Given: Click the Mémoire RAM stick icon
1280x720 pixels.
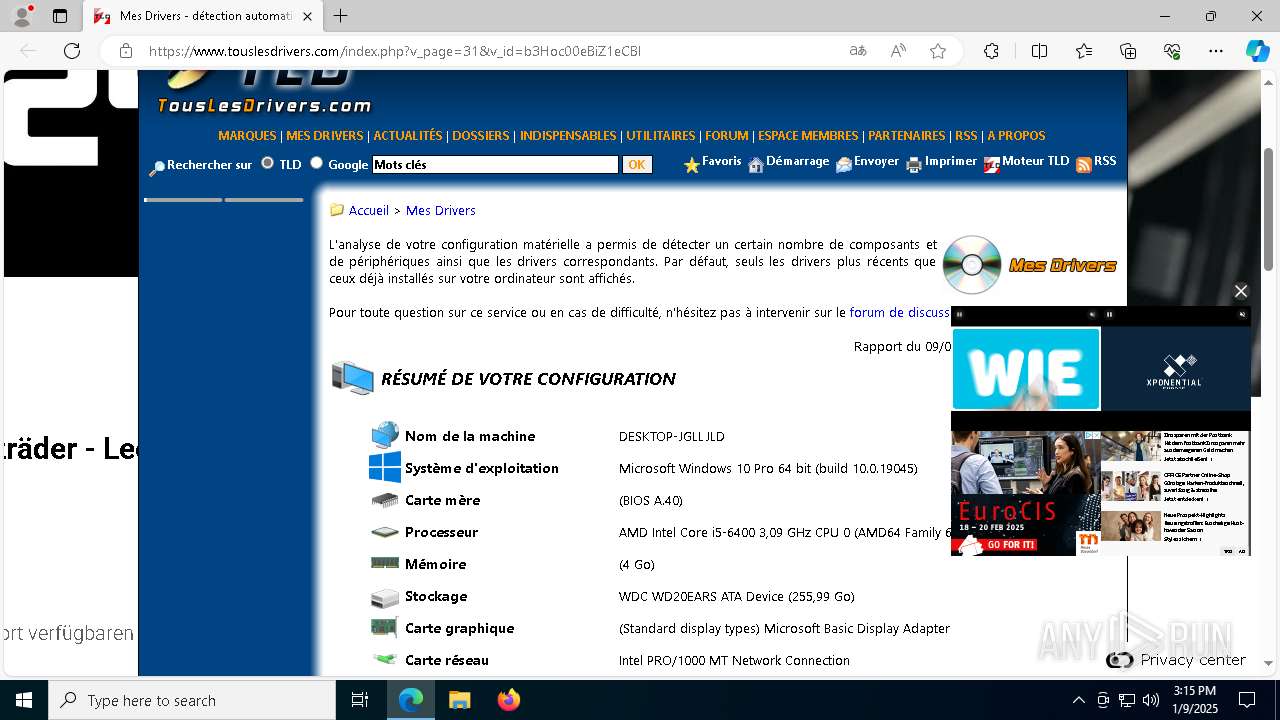Looking at the screenshot, I should [x=385, y=563].
